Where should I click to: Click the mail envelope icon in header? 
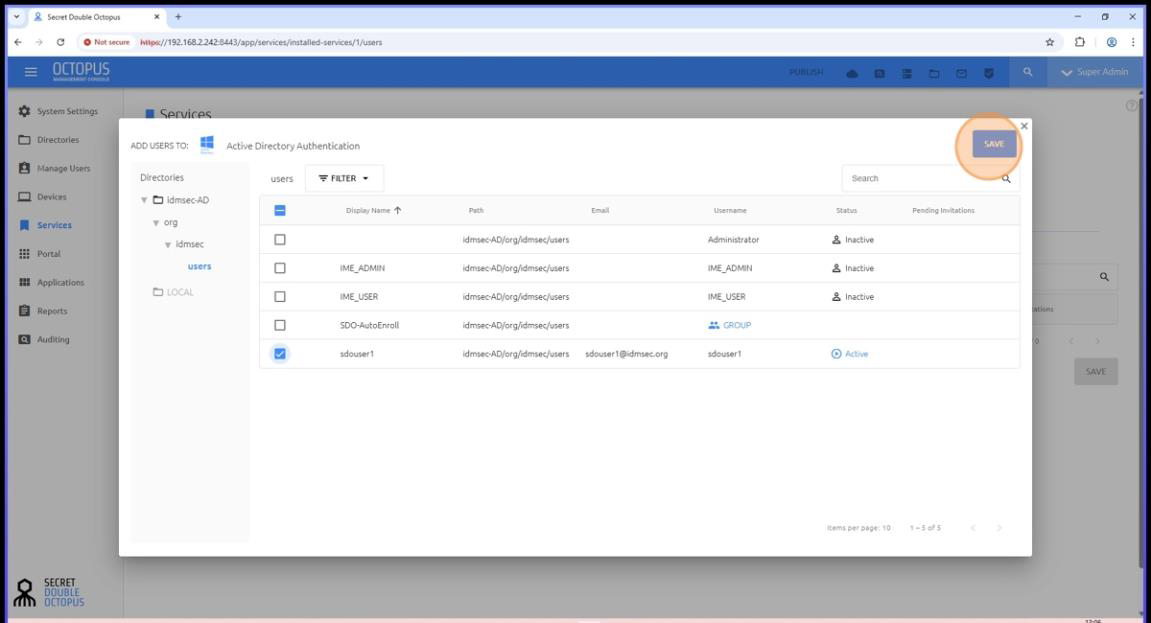962,73
